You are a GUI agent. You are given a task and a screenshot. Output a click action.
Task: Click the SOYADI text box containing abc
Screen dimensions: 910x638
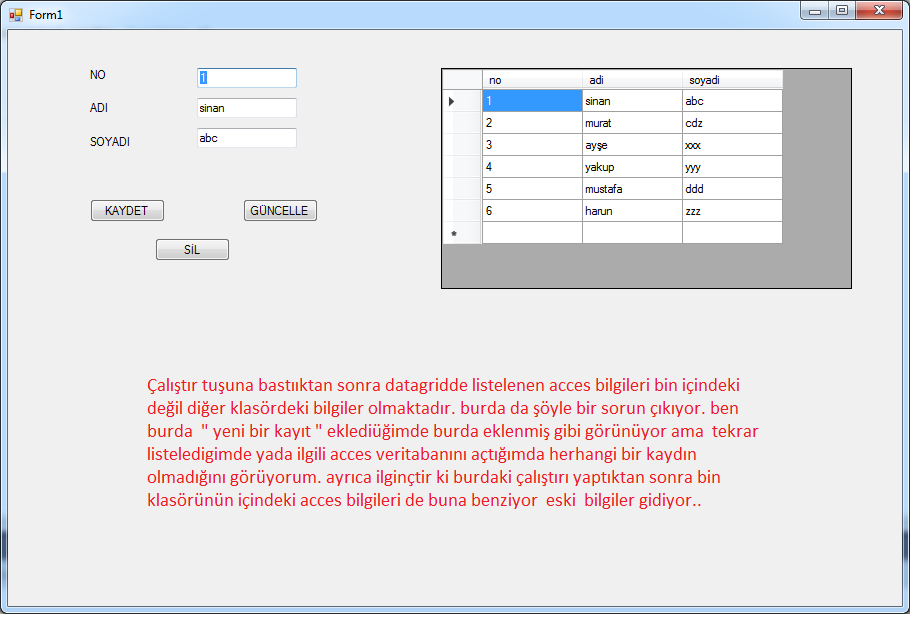[x=246, y=139]
